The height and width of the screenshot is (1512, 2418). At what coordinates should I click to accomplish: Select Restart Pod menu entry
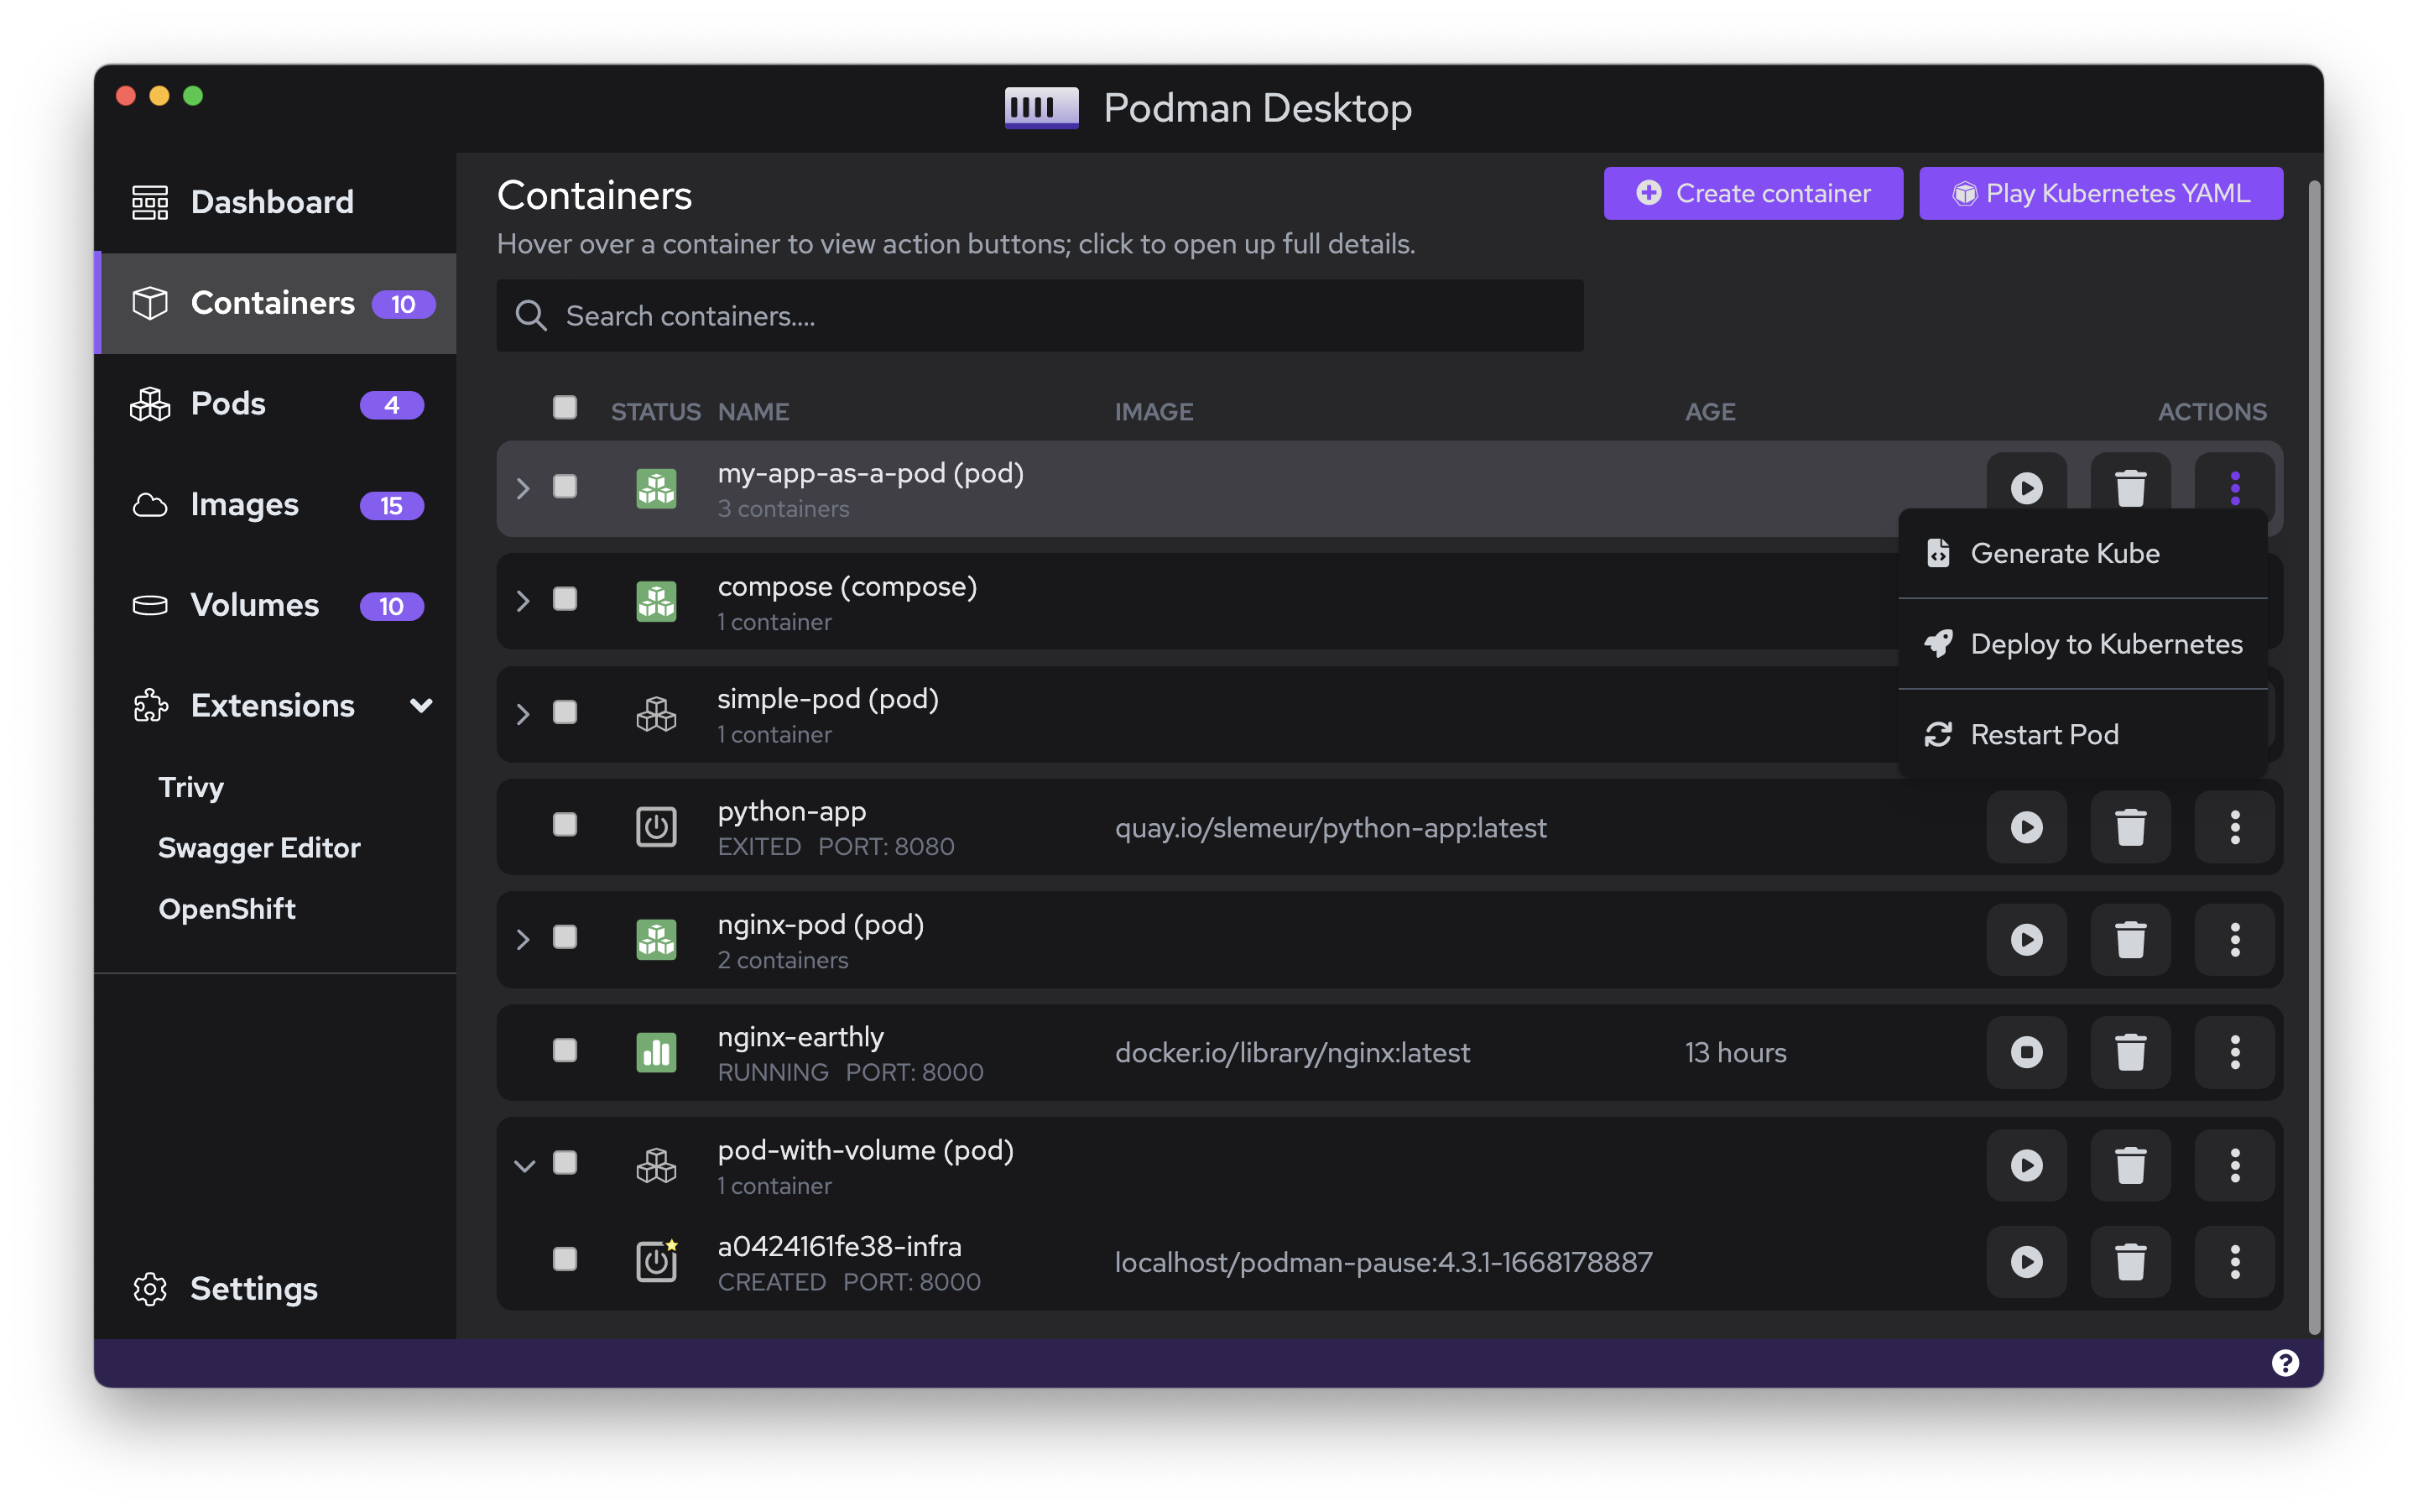point(2043,734)
